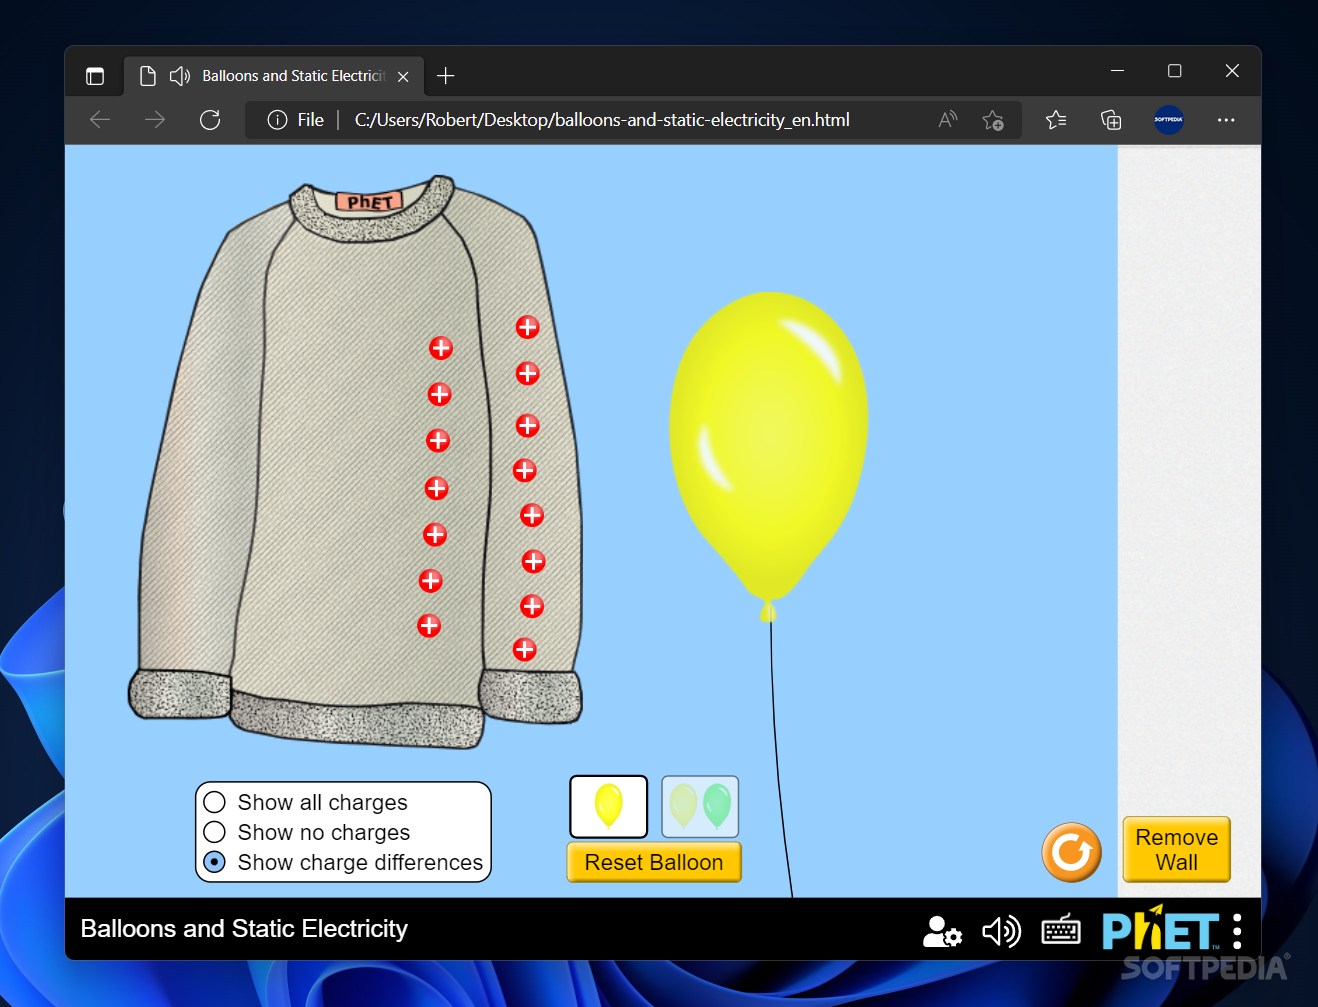Image resolution: width=1318 pixels, height=1007 pixels.
Task: Open the preferences icon in the PhET bar
Action: coord(942,931)
